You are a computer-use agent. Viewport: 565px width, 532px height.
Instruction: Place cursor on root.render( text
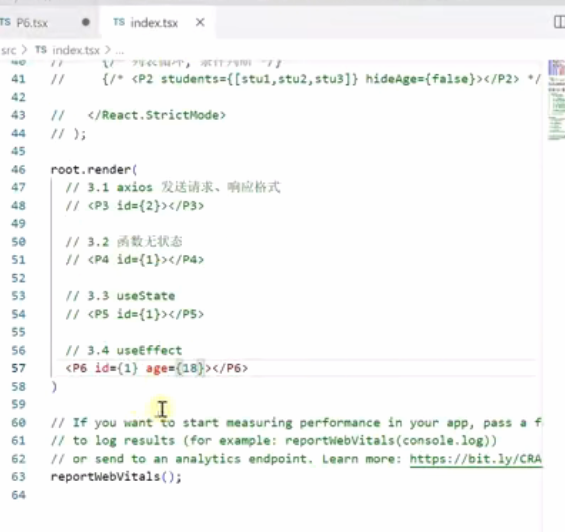pos(94,169)
